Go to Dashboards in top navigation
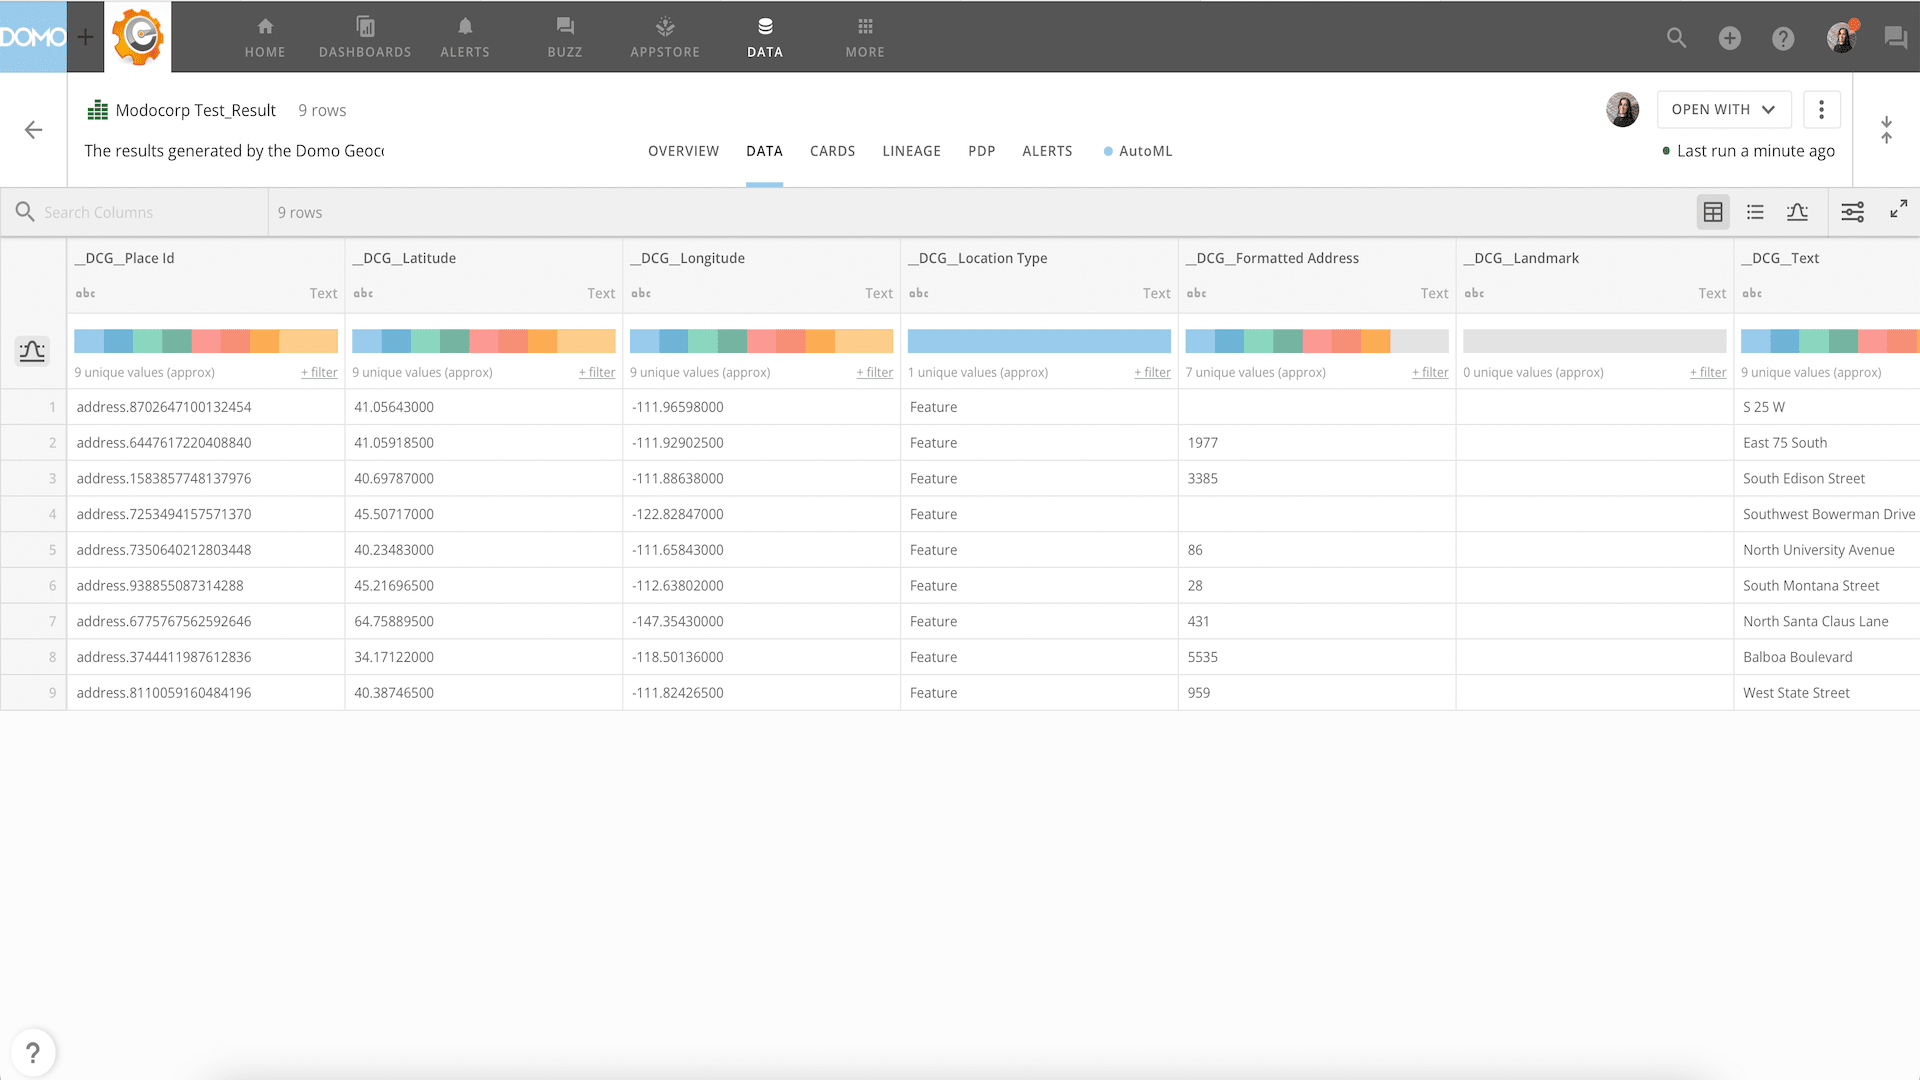The width and height of the screenshot is (1920, 1080). point(365,37)
